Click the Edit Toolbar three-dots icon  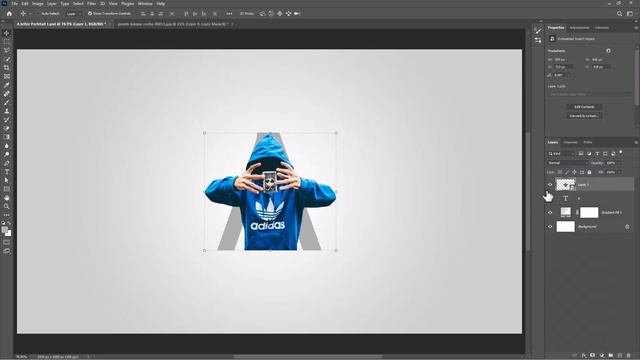tap(7, 215)
